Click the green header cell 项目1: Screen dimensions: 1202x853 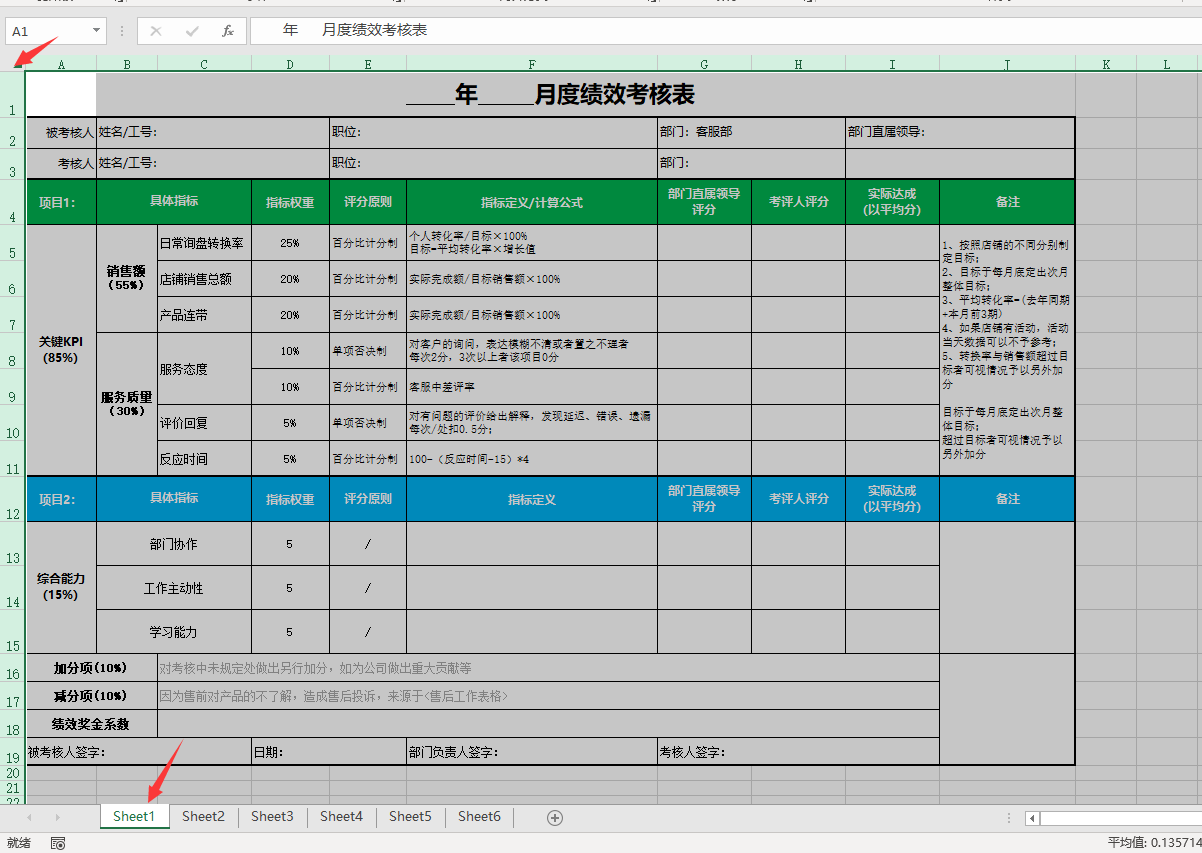[62, 202]
